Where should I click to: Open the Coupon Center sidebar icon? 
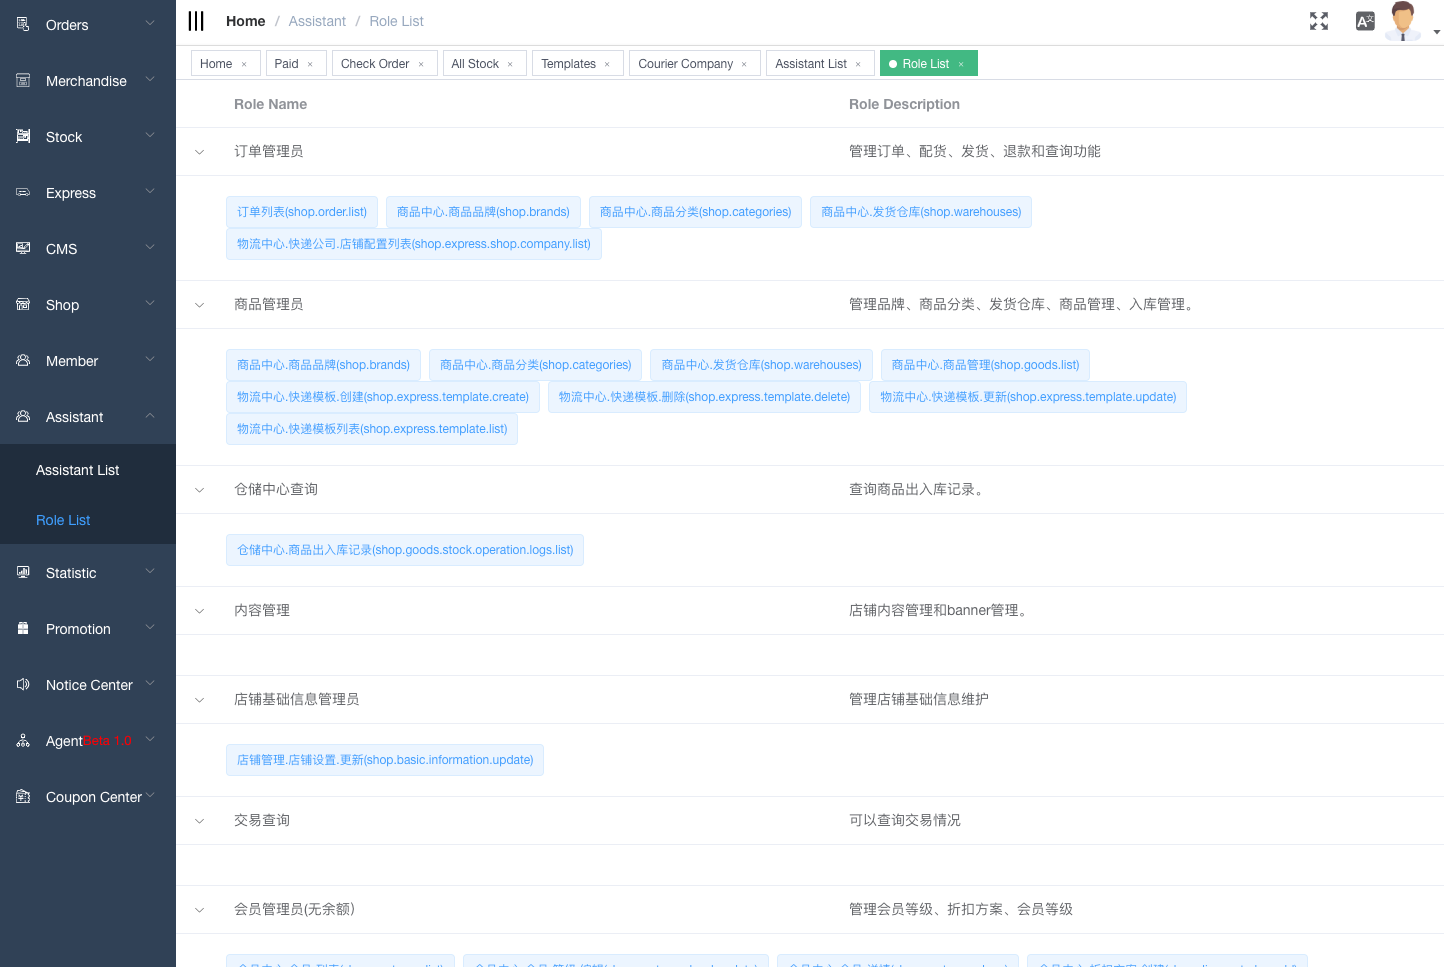click(22, 796)
